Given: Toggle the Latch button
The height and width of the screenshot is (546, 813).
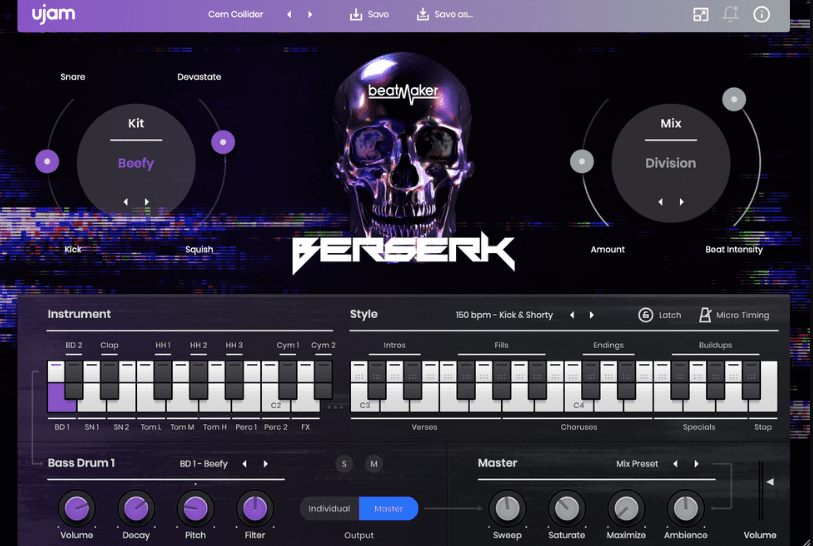Looking at the screenshot, I should click(660, 315).
